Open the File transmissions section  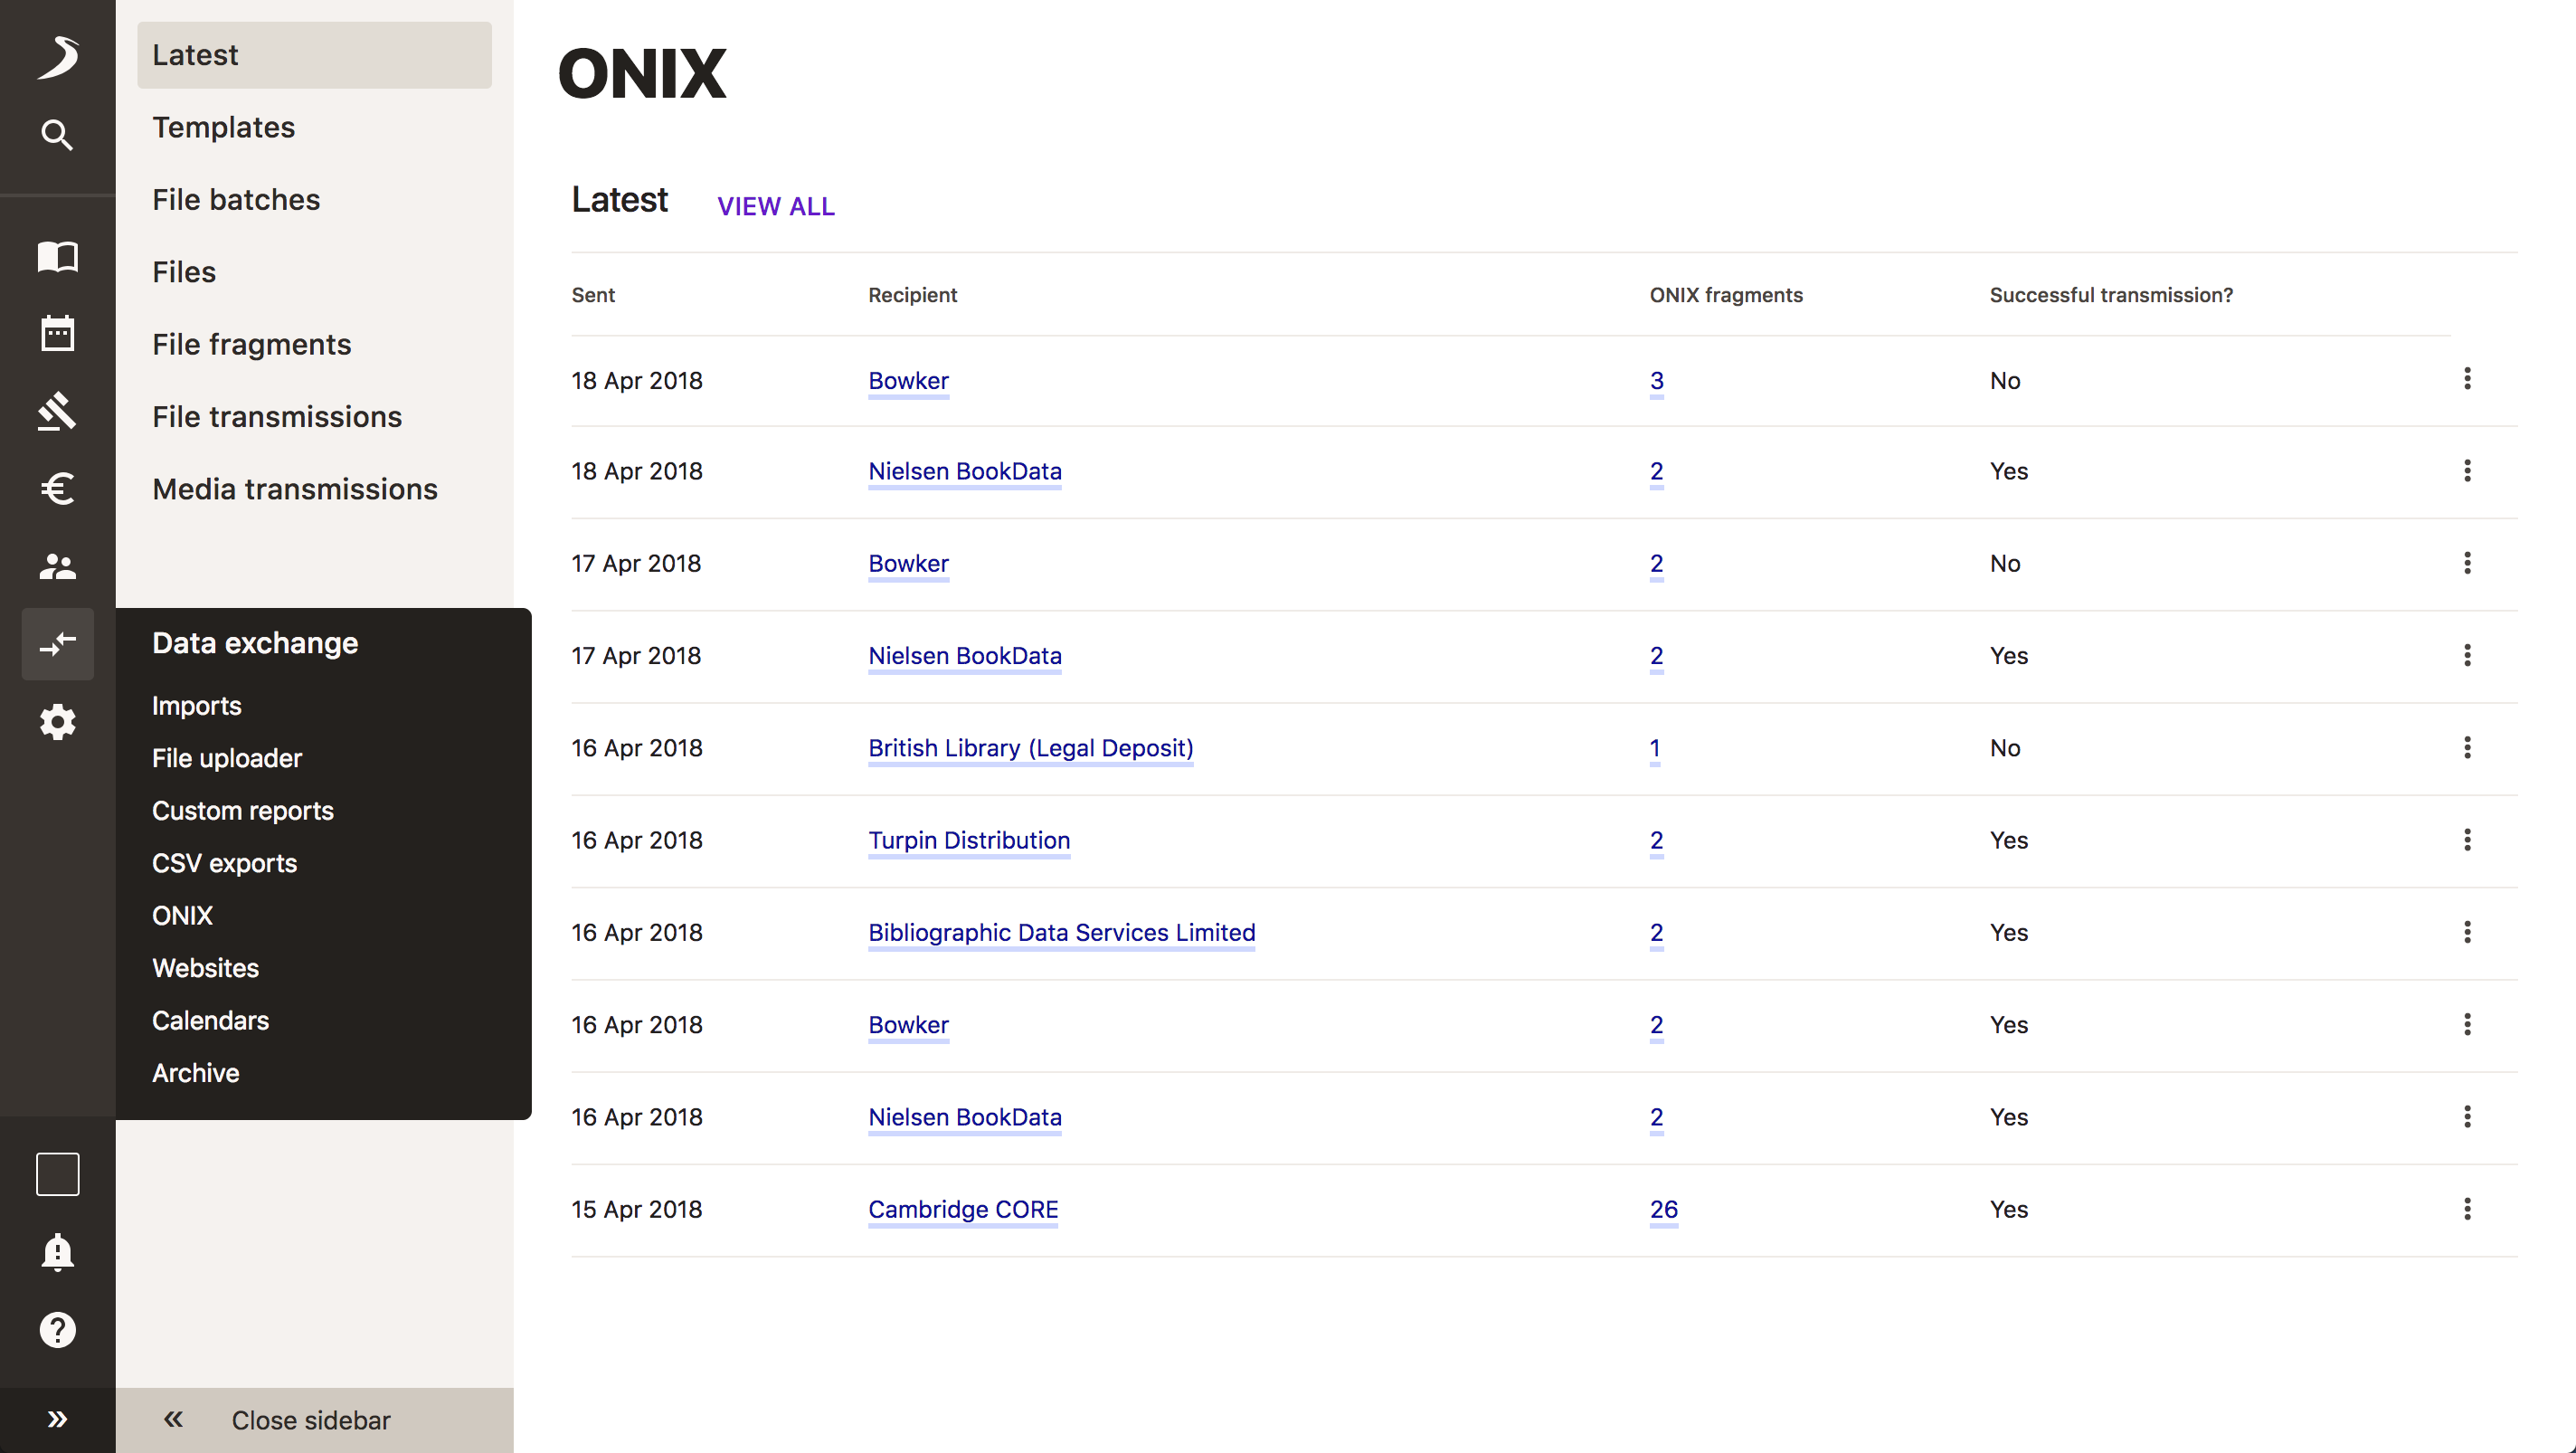[x=277, y=416]
